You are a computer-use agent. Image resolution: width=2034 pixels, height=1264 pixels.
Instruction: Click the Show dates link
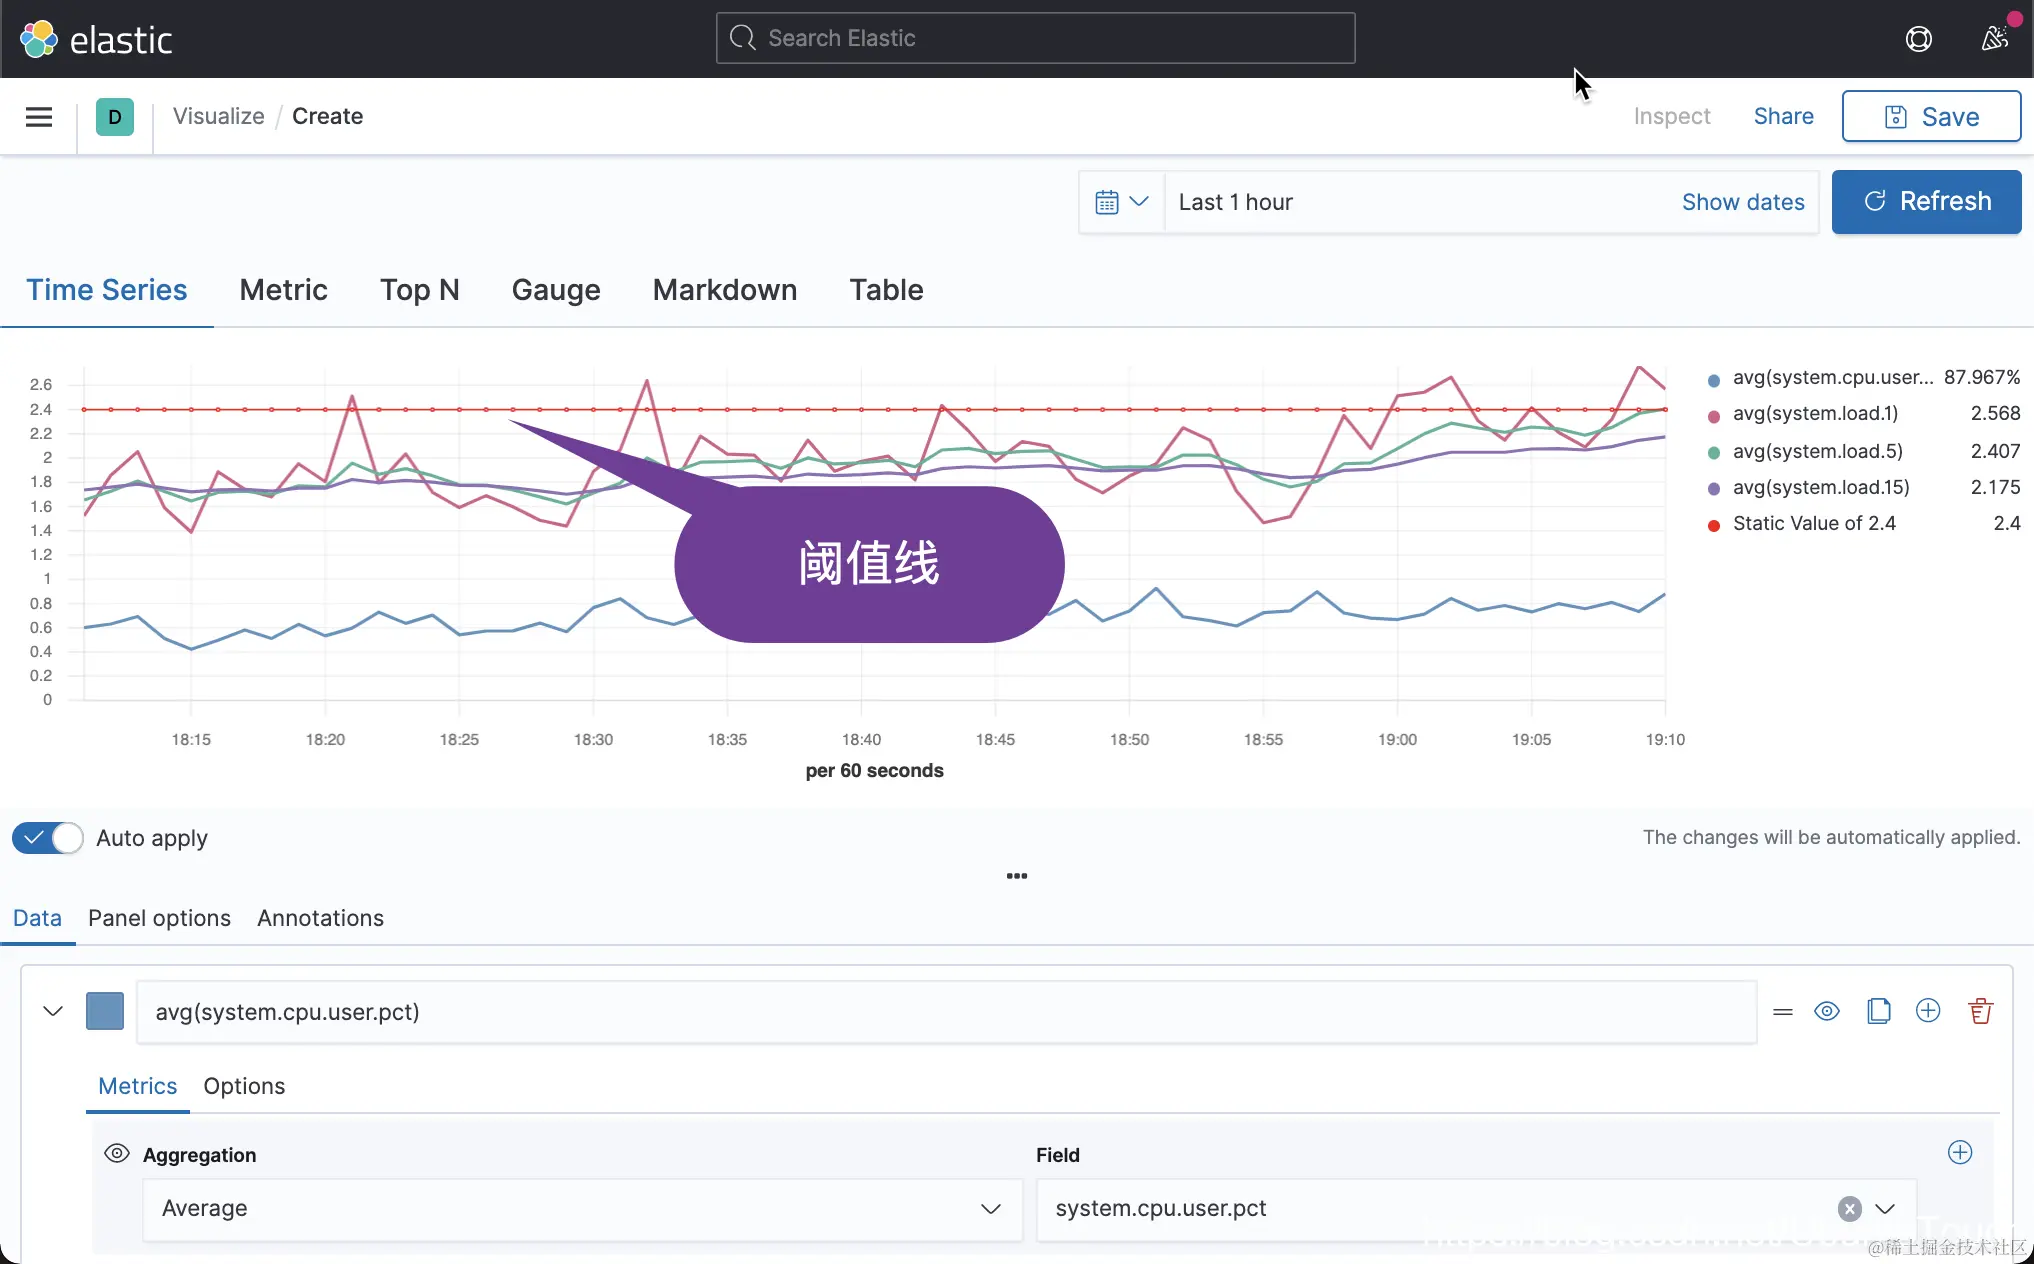point(1742,202)
